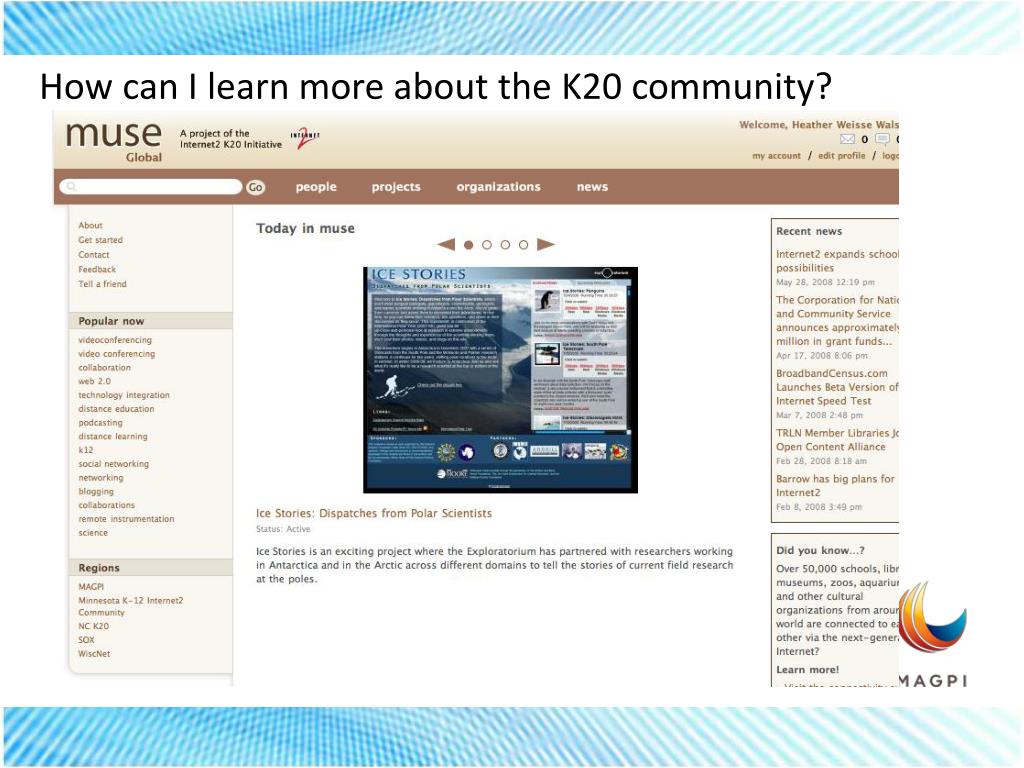Screen dimensions: 1024x768
Task: Open Internet2 expands school possibilities news
Action: click(x=837, y=261)
